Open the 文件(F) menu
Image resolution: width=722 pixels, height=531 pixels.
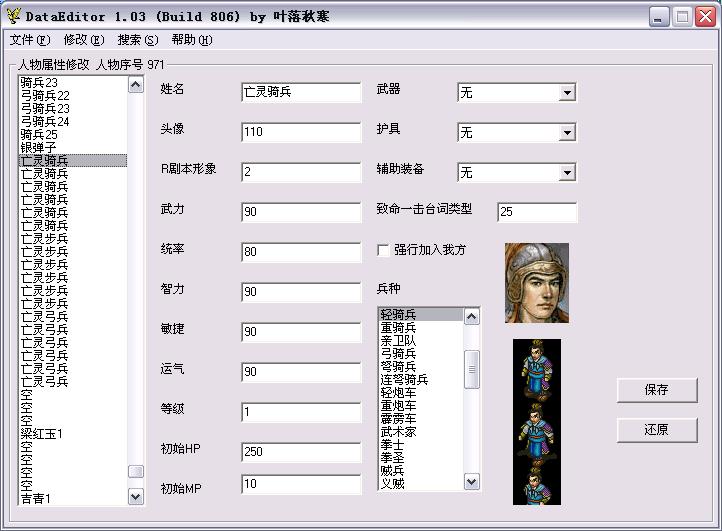pyautogui.click(x=29, y=40)
